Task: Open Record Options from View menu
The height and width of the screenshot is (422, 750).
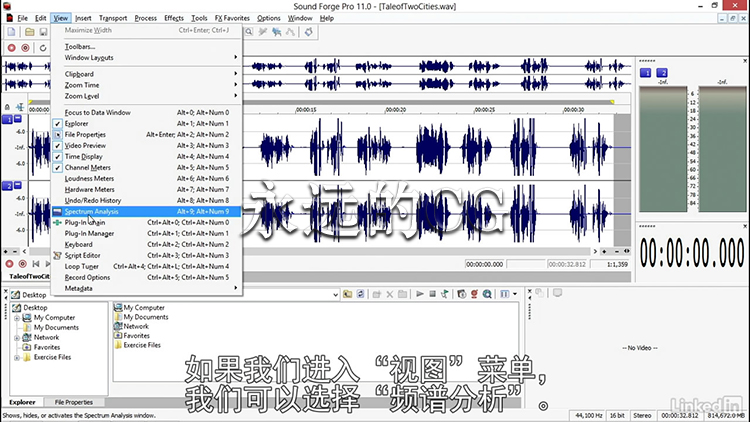Action: [x=146, y=278]
